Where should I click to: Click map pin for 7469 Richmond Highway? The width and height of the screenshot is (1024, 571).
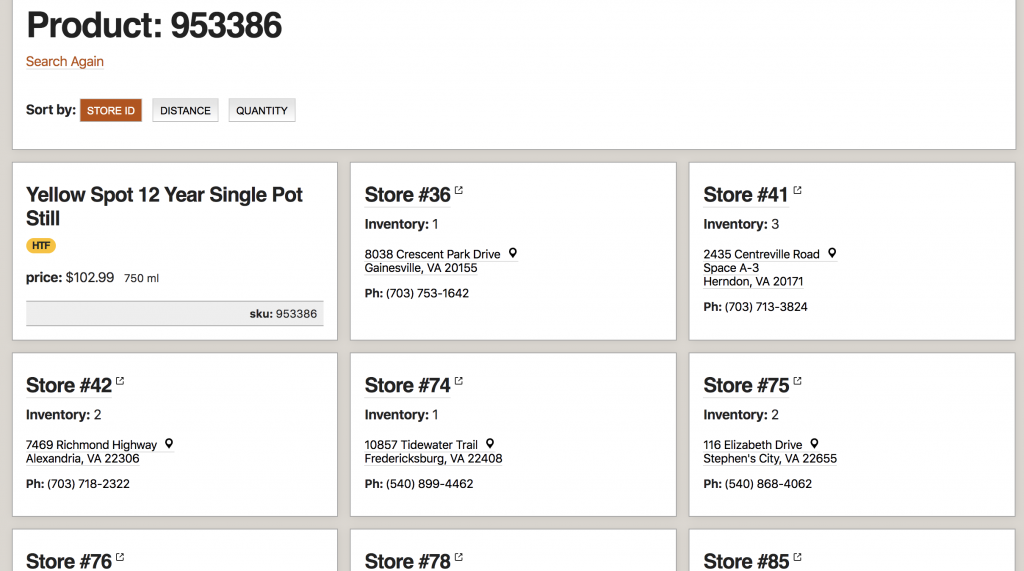click(169, 443)
